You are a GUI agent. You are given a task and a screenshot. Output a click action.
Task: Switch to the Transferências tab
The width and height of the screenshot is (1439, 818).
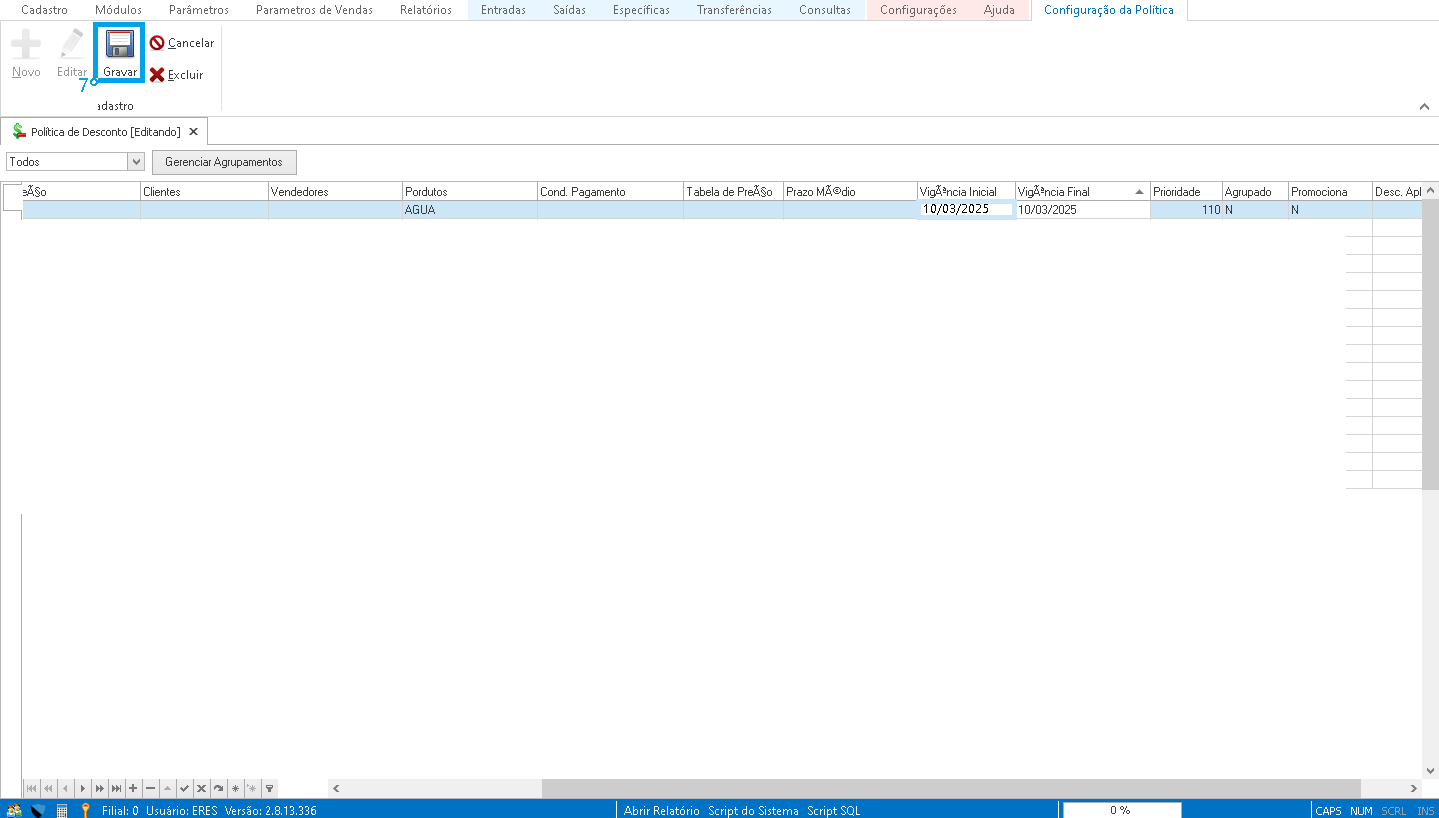[734, 10]
